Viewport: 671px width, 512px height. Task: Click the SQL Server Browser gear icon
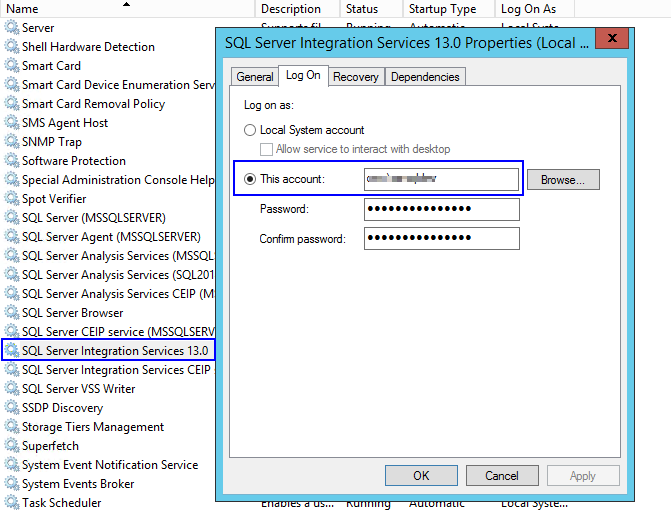(12, 313)
